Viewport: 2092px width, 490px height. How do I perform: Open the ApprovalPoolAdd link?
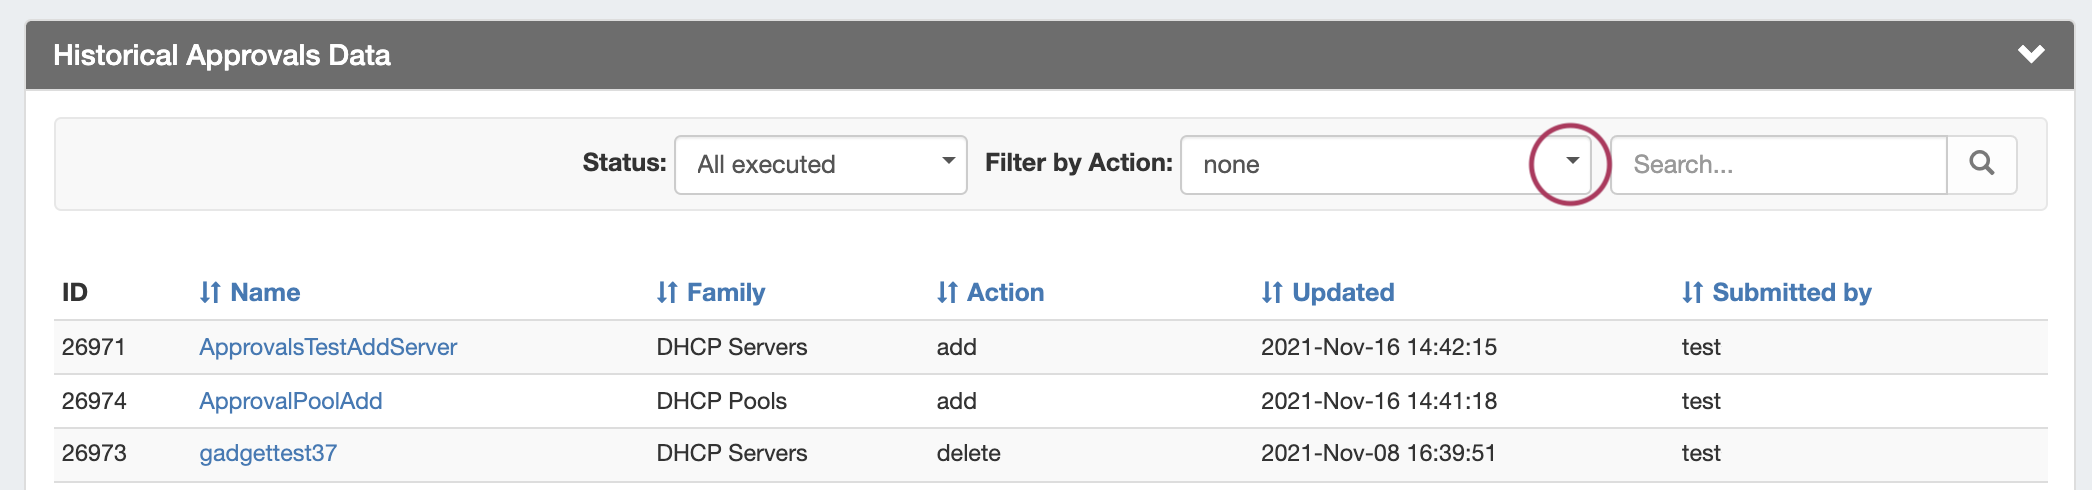click(291, 401)
